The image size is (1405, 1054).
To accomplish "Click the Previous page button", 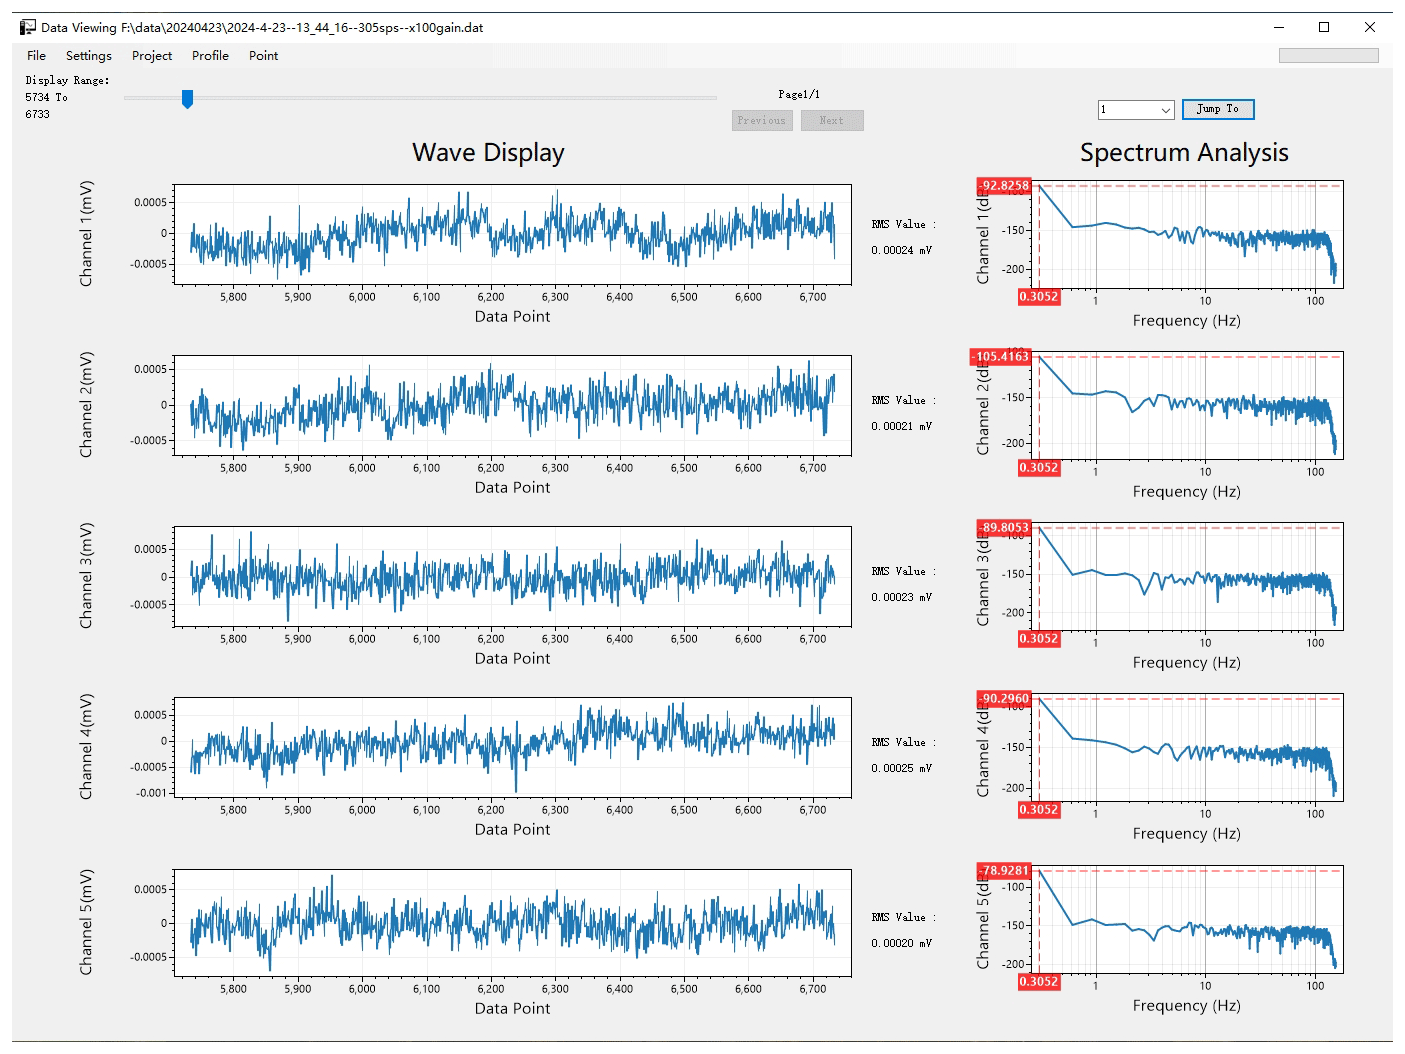I will 762,121.
